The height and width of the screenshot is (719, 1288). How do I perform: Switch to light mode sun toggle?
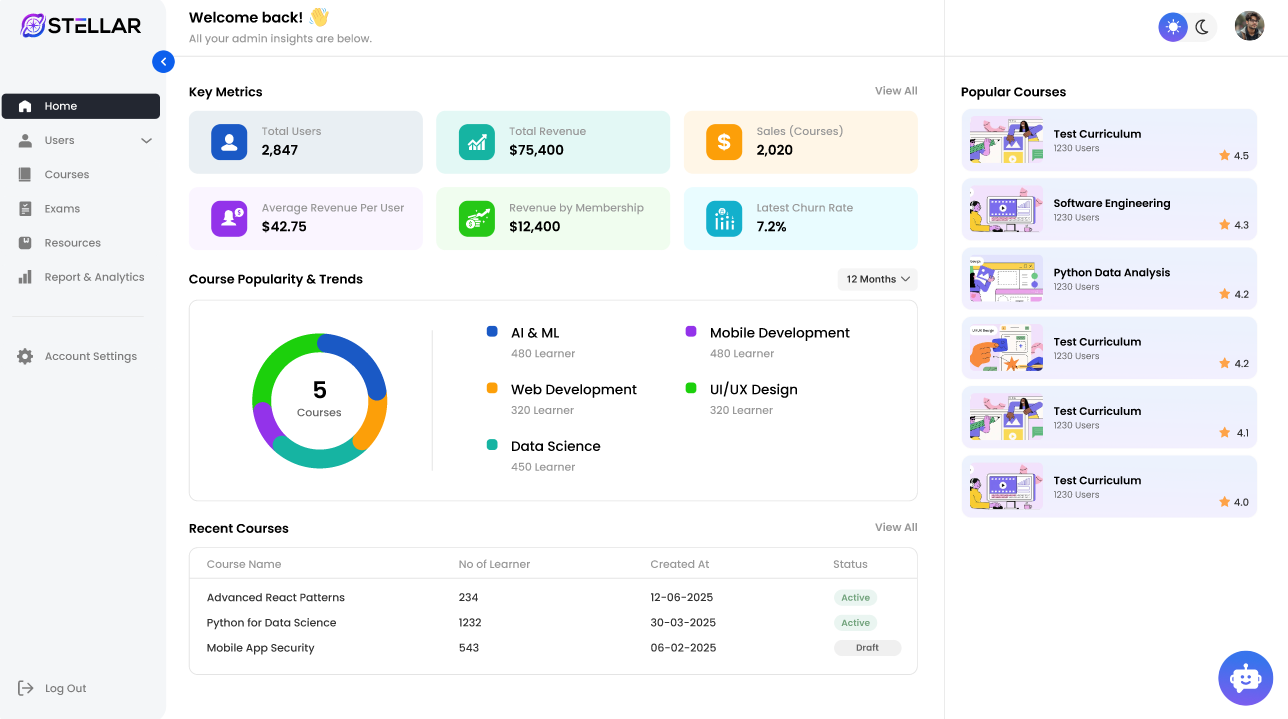point(1173,27)
